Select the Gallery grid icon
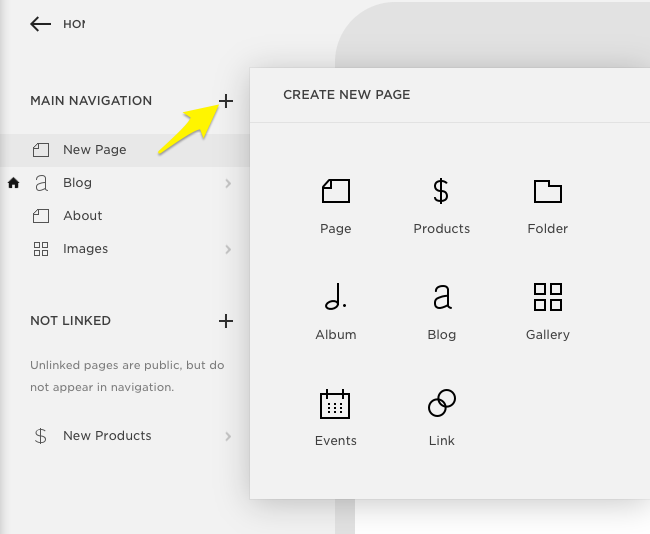The height and width of the screenshot is (534, 650). coord(547,297)
